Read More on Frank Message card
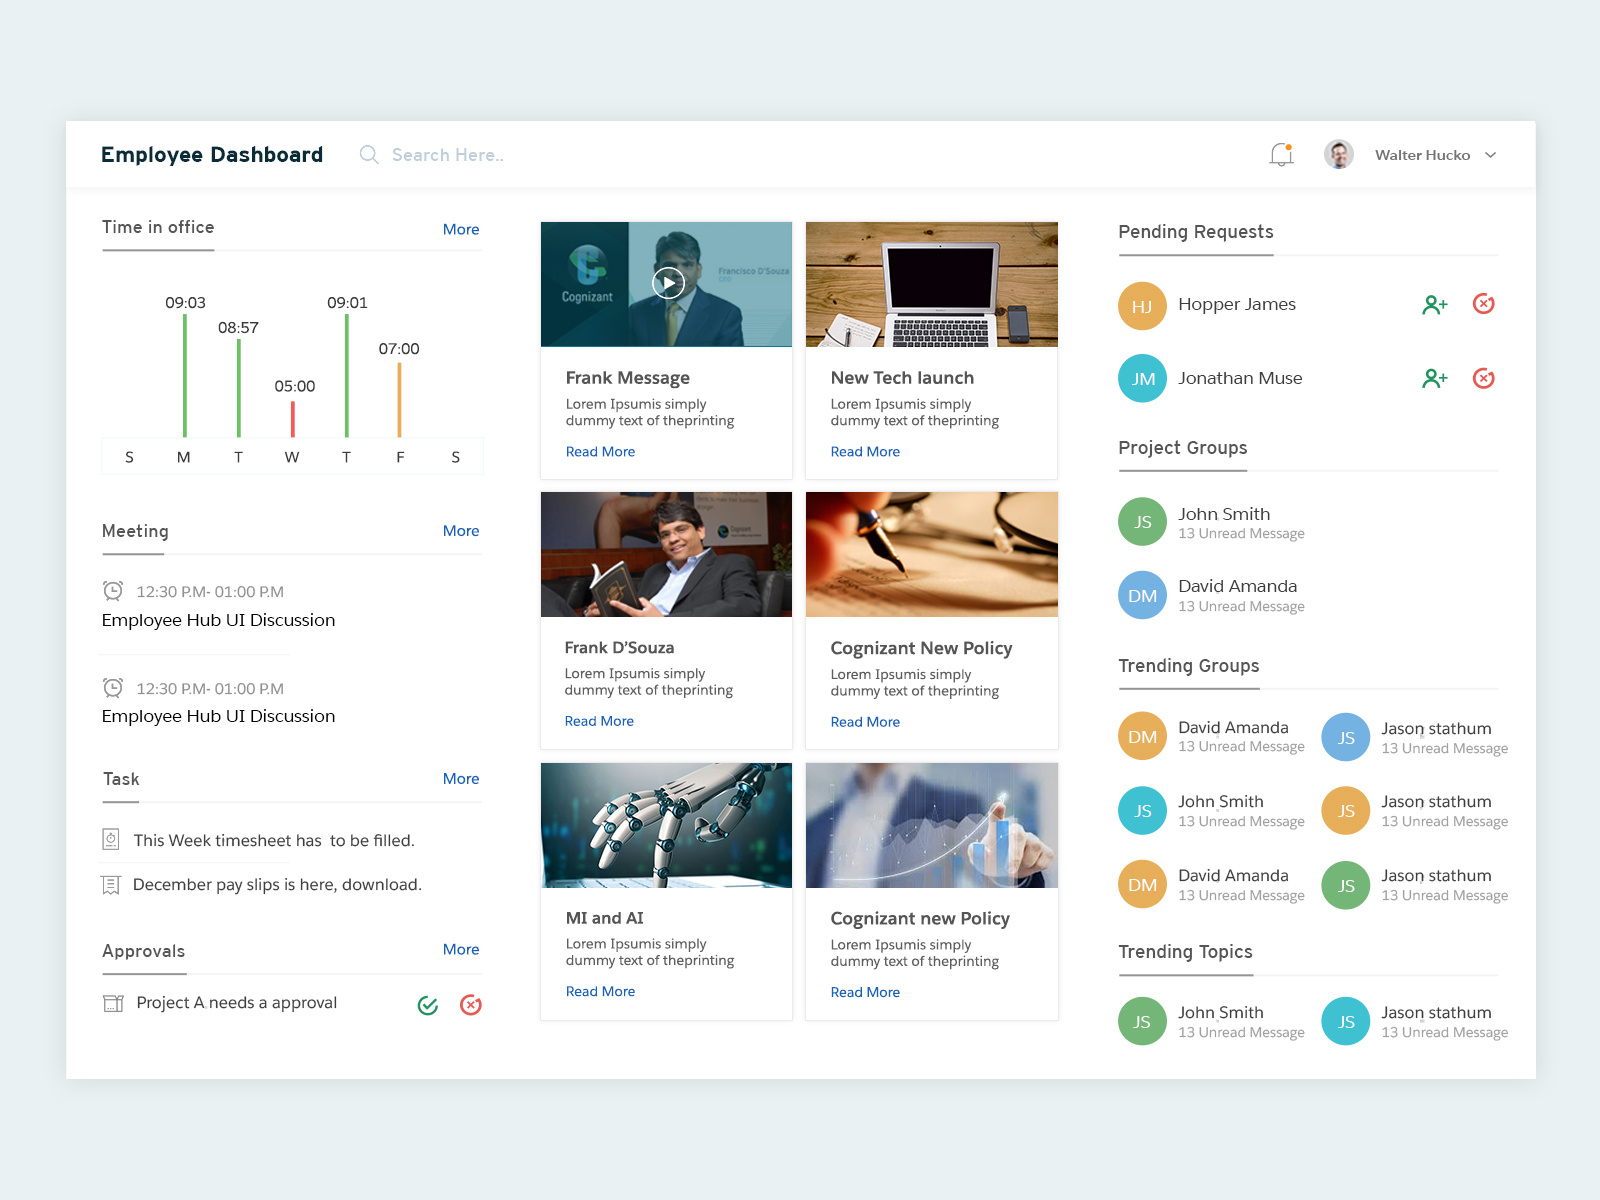The image size is (1600, 1200). coord(600,451)
